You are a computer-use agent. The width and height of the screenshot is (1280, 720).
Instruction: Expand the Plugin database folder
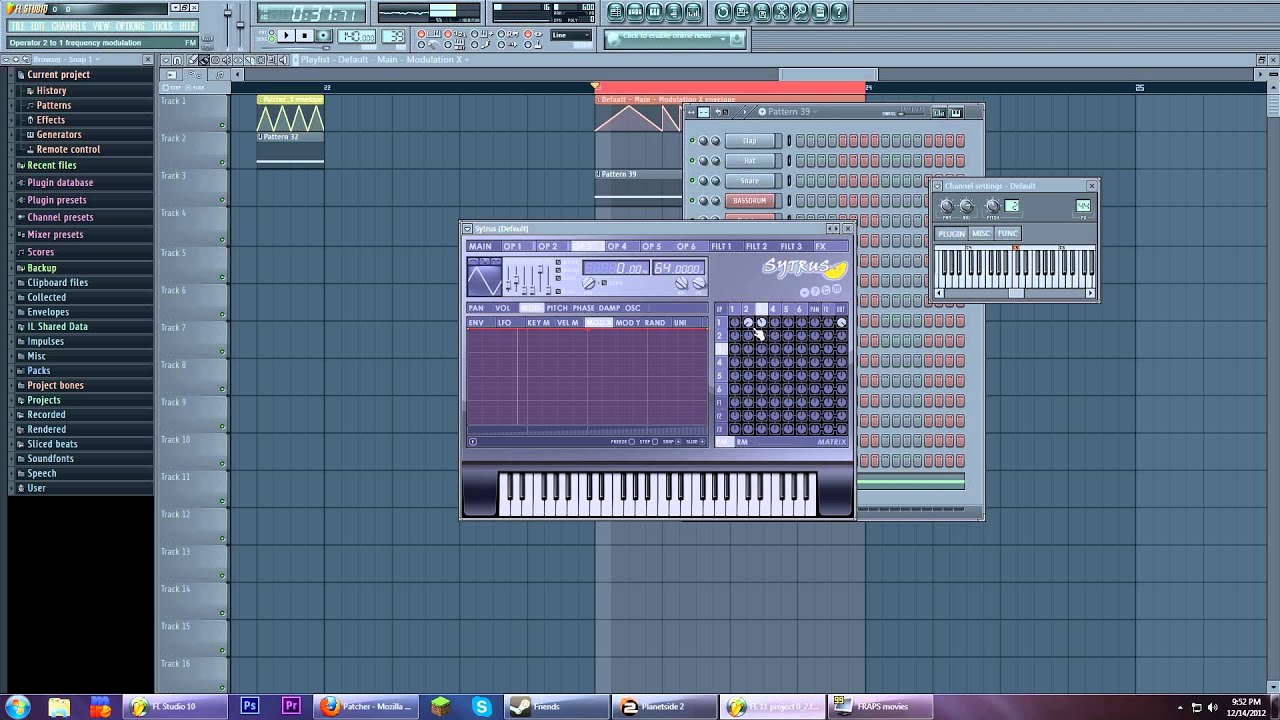(x=60, y=182)
